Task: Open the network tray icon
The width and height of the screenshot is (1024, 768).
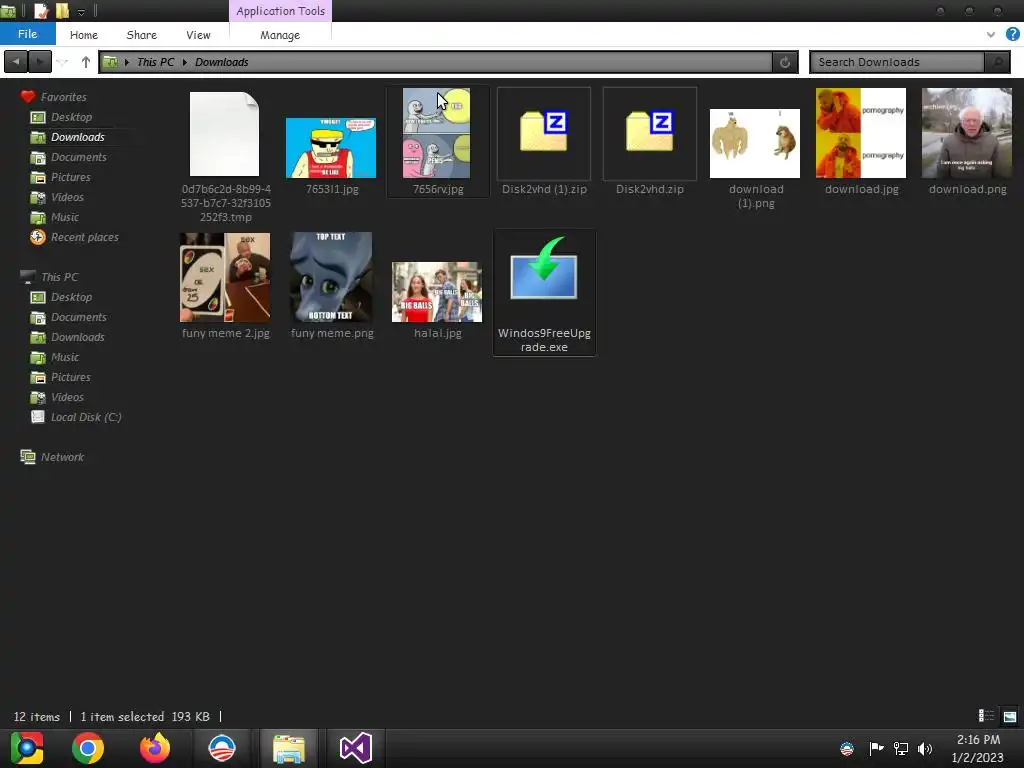Action: point(901,748)
